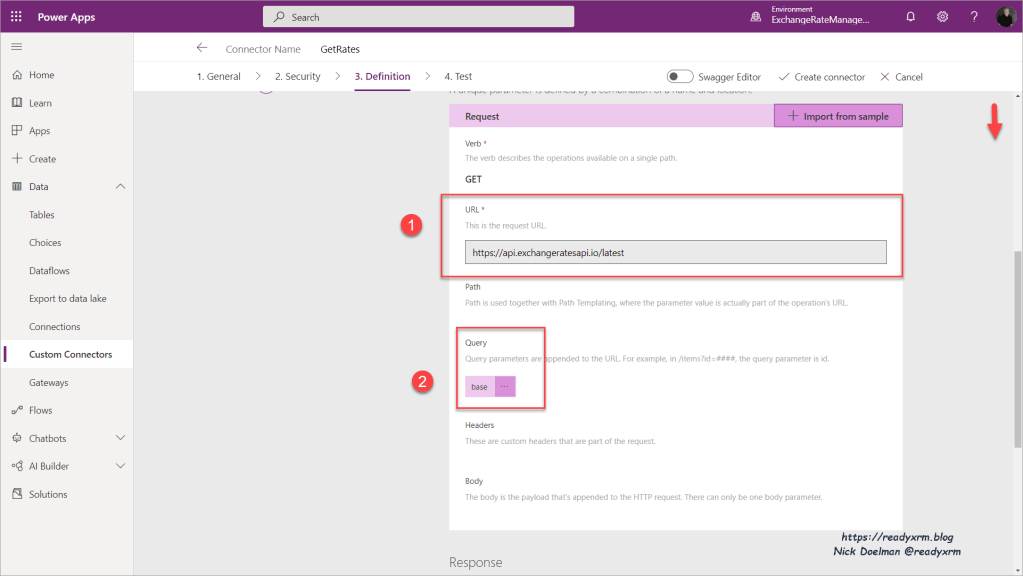This screenshot has height=576, width=1023.
Task: Click the notifications bell icon
Action: click(910, 17)
